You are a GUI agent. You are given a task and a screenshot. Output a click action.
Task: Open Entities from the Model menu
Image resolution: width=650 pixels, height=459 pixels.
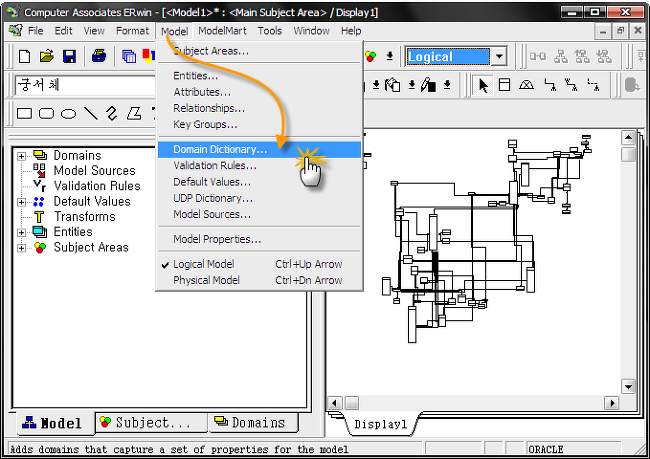pyautogui.click(x=259, y=75)
